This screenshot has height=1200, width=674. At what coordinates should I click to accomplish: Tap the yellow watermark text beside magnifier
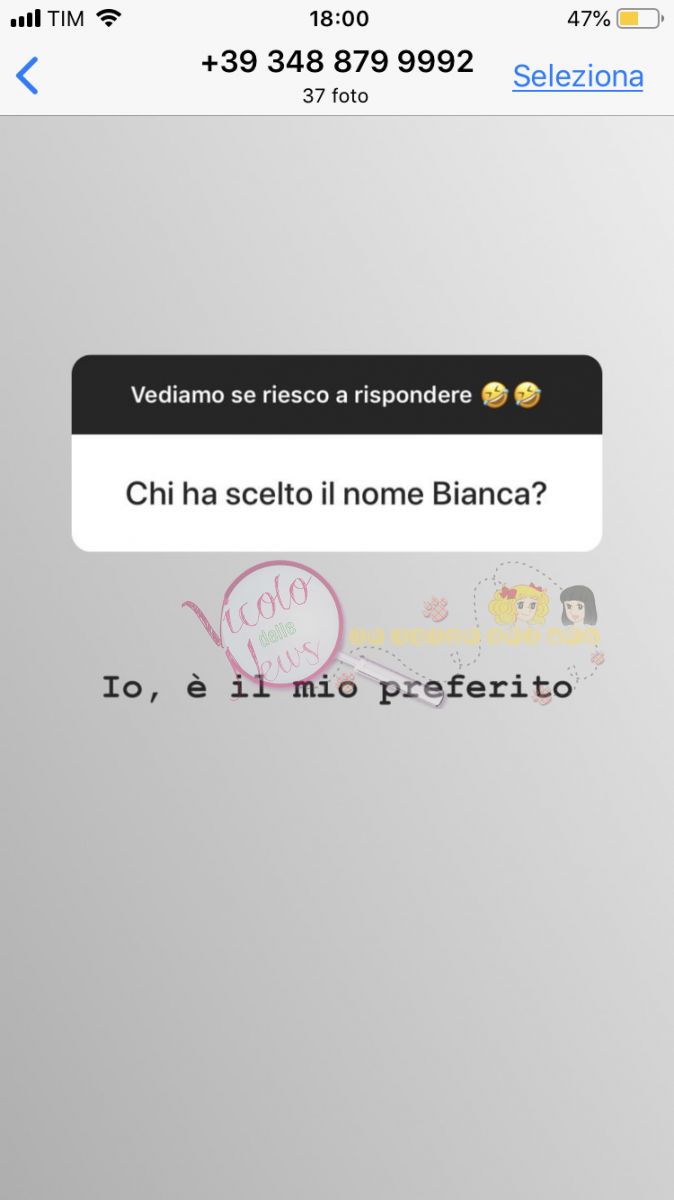pyautogui.click(x=474, y=636)
